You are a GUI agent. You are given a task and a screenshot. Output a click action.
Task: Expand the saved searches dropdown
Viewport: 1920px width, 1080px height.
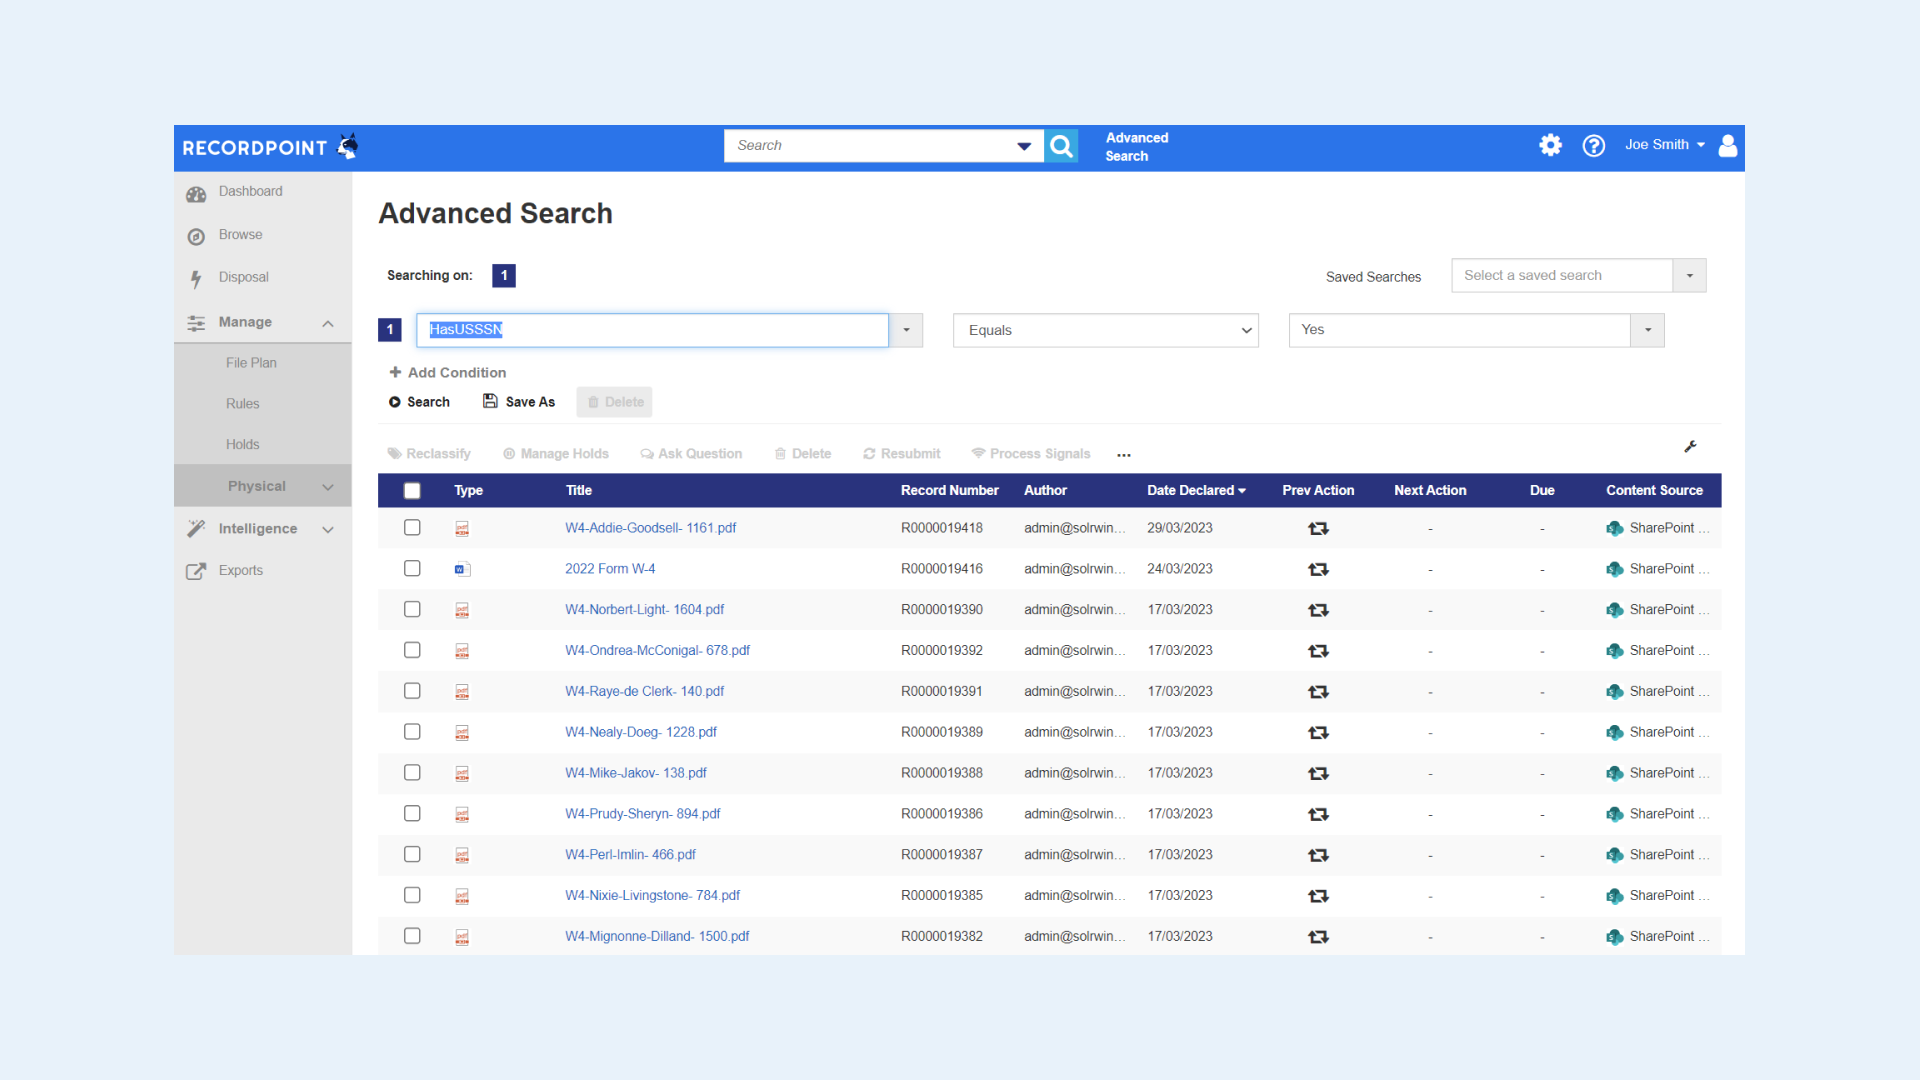point(1689,276)
